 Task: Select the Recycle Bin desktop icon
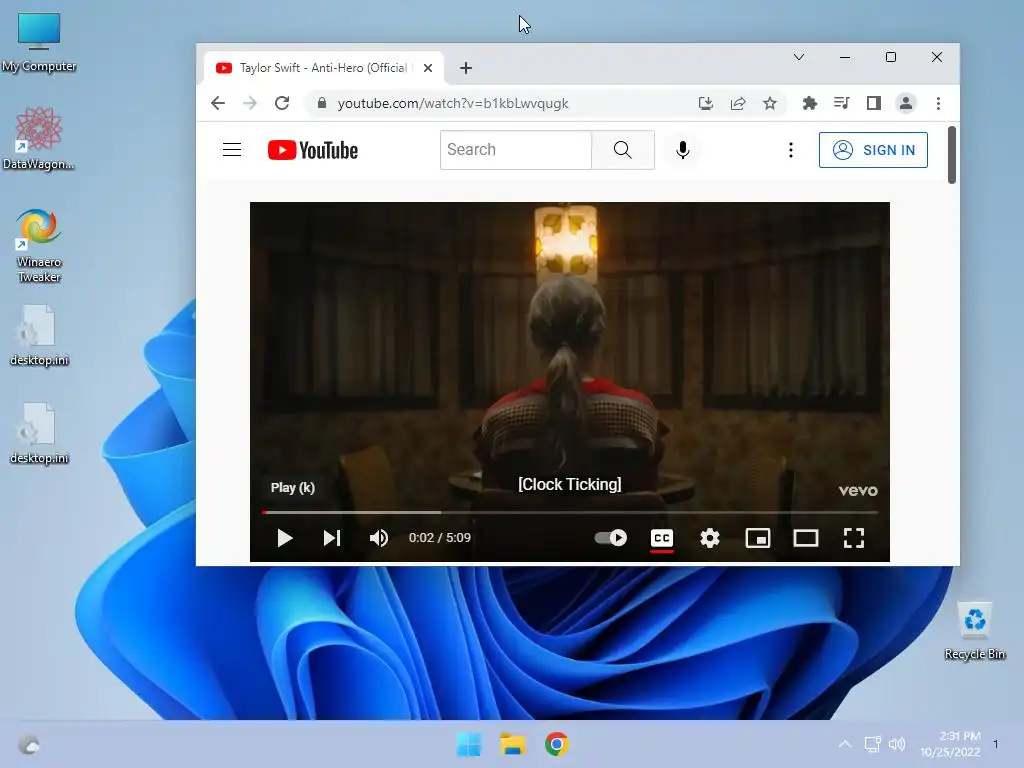click(x=975, y=631)
